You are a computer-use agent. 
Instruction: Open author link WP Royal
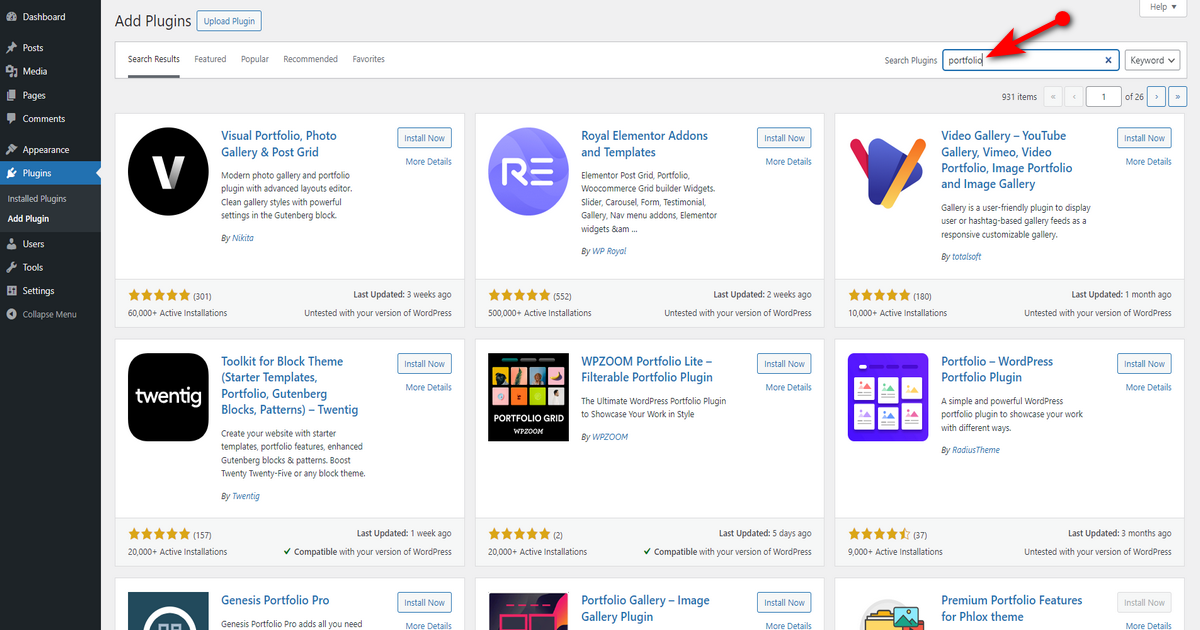coord(609,251)
